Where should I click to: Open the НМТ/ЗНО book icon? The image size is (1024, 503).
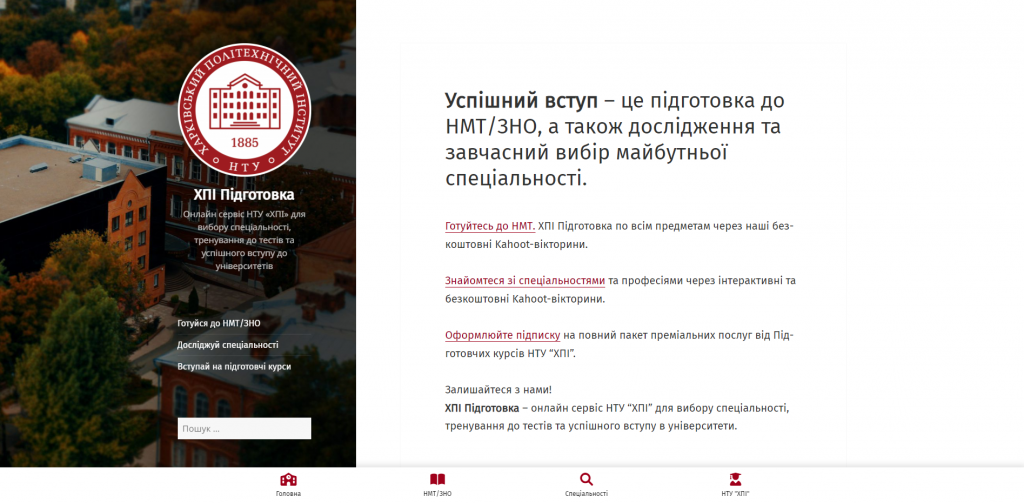tap(437, 479)
